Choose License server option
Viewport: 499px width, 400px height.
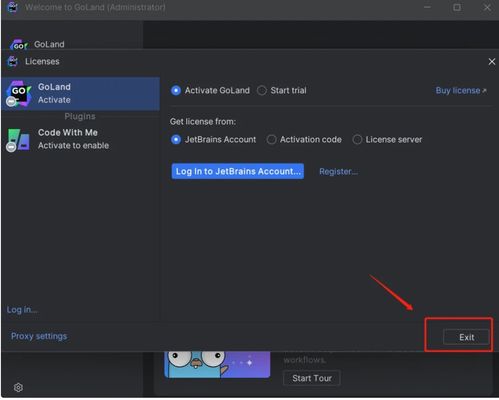[x=357, y=139]
